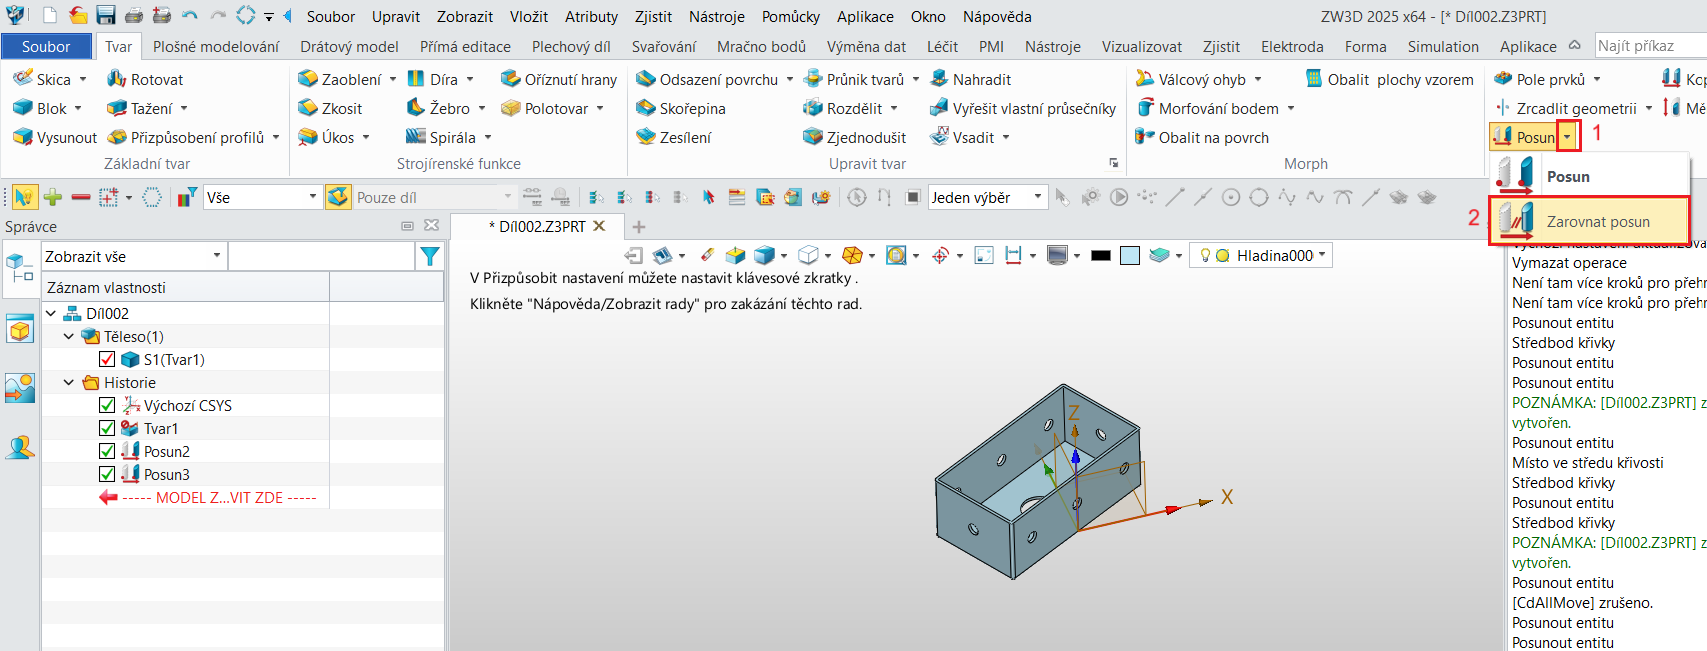This screenshot has width=1707, height=651.
Task: Open the Nápověda menu
Action: pos(997,16)
